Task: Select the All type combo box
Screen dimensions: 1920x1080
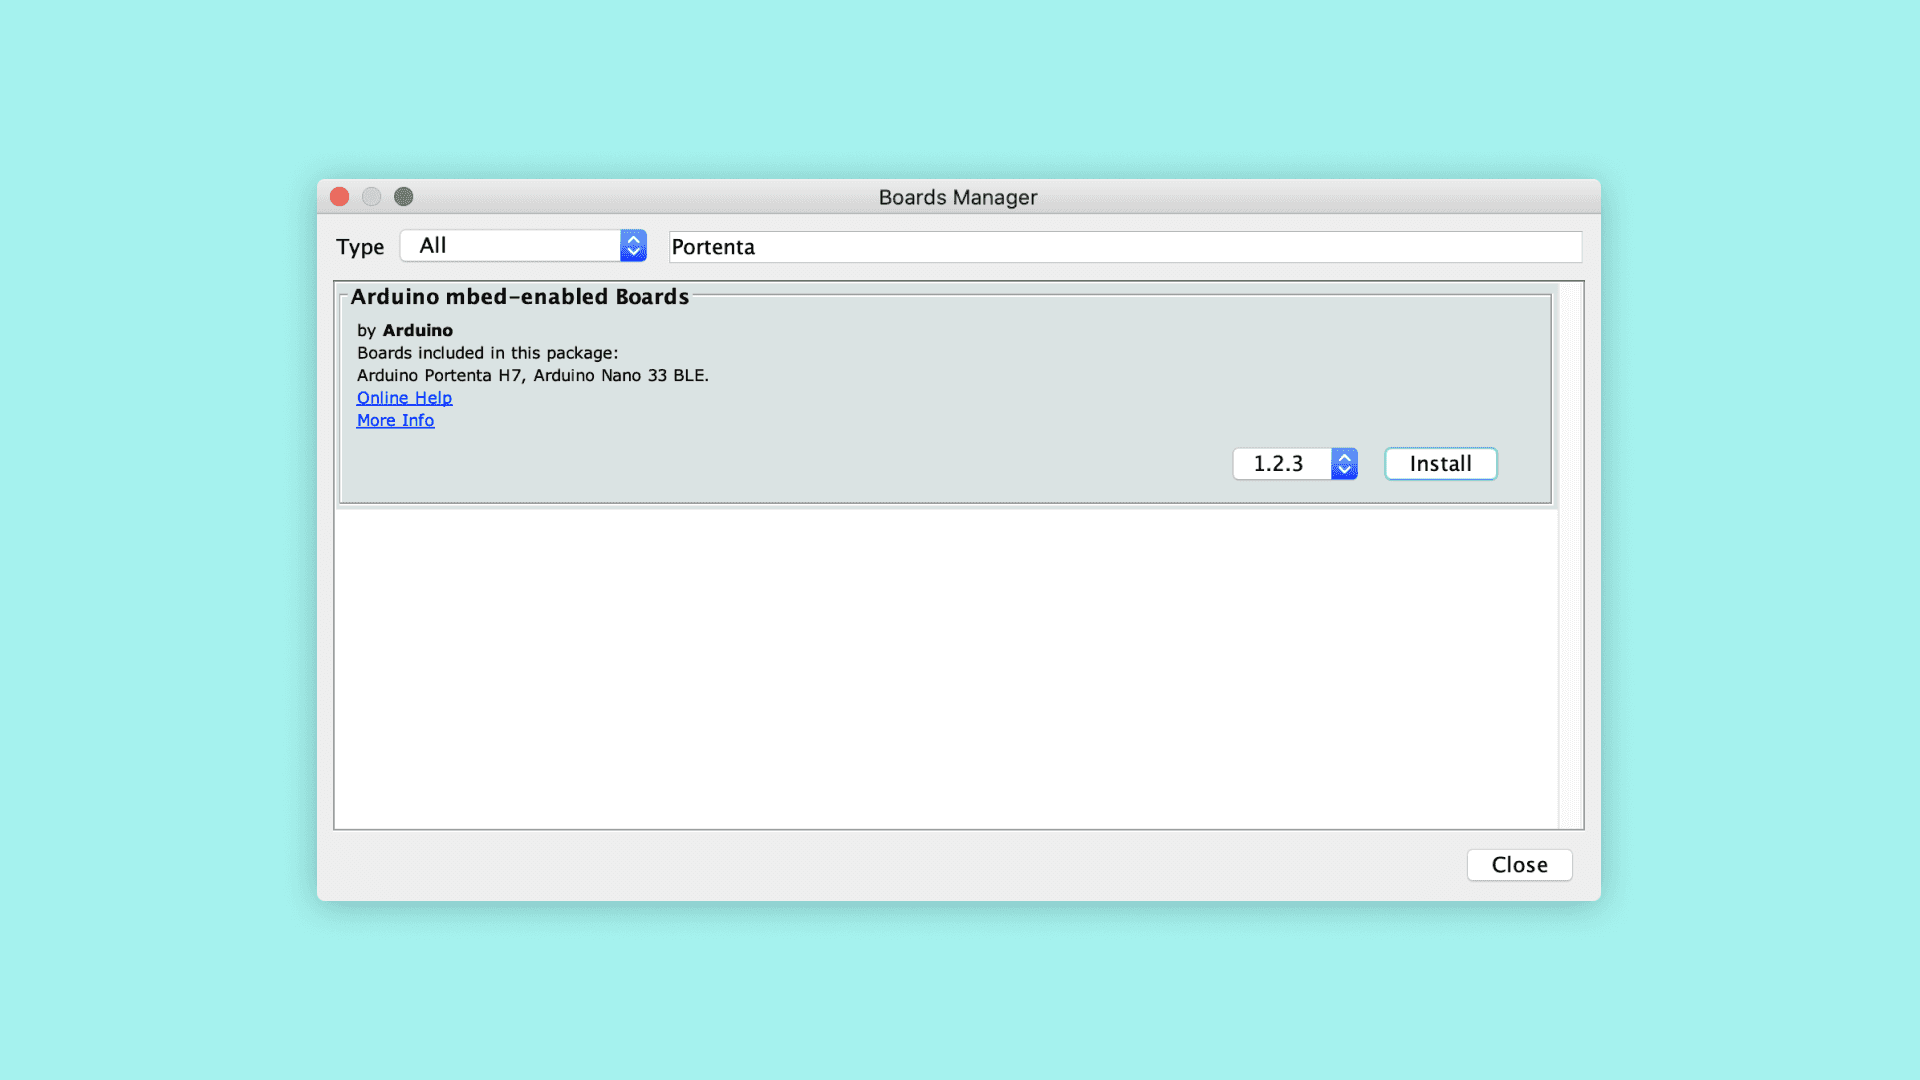Action: pos(510,246)
